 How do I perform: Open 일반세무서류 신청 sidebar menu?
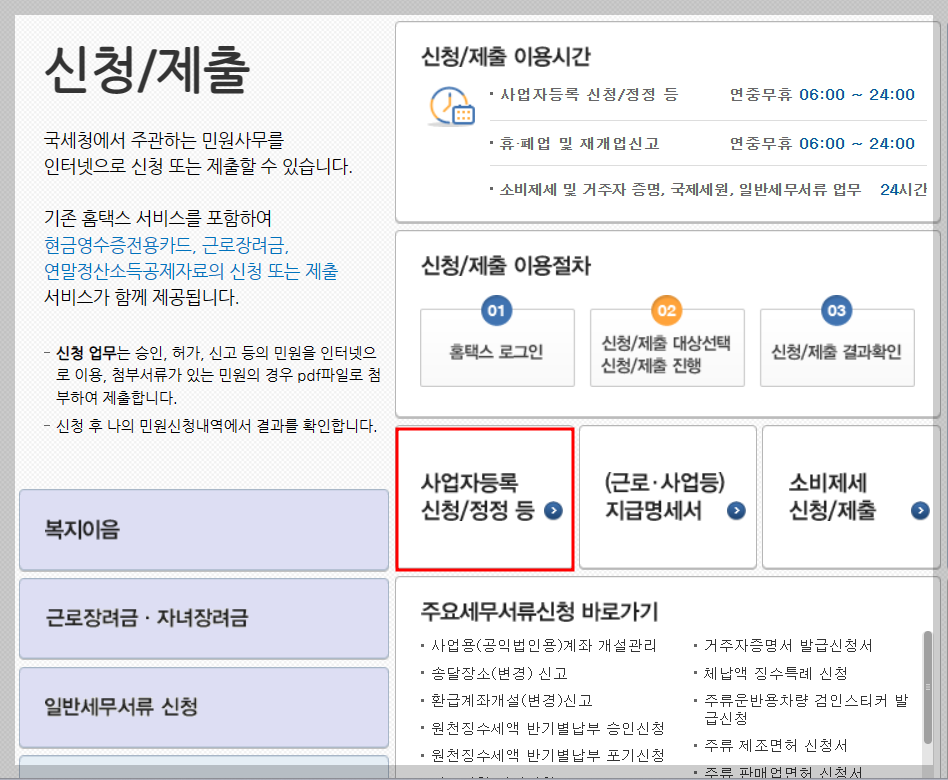[203, 706]
